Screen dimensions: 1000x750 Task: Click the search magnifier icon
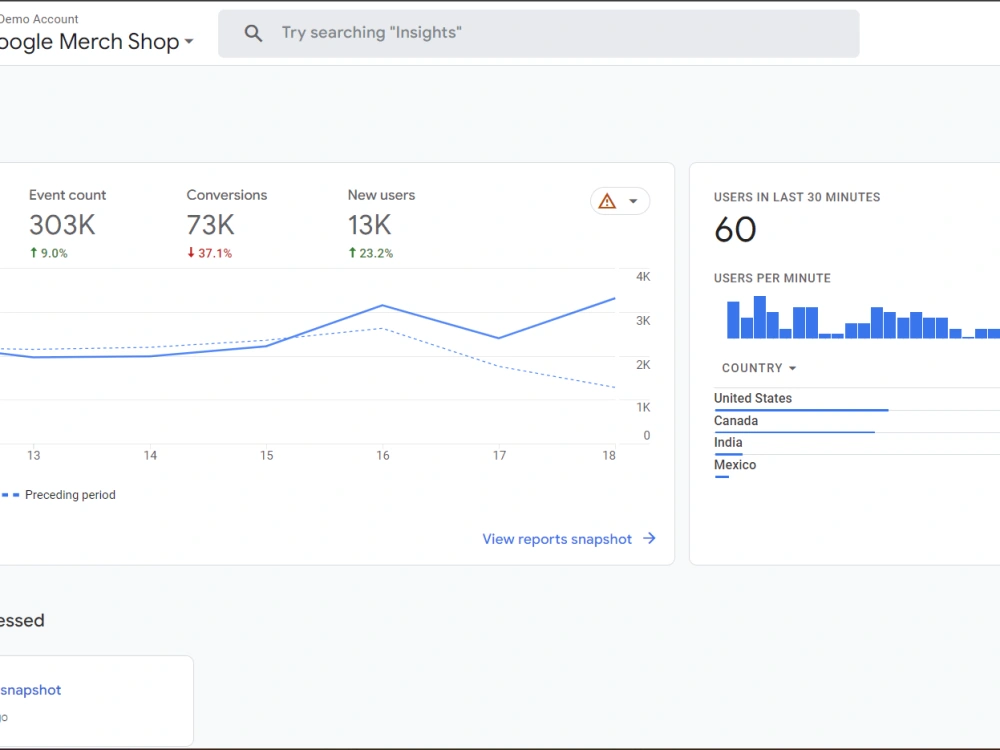tap(253, 33)
